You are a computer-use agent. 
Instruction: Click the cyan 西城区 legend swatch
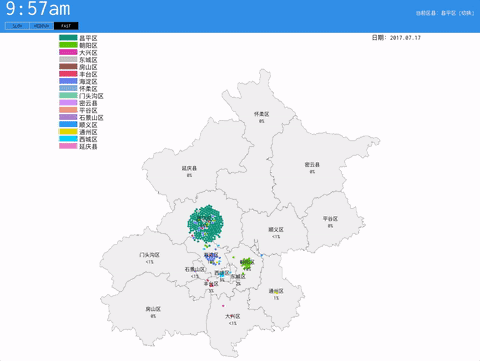coord(68,139)
